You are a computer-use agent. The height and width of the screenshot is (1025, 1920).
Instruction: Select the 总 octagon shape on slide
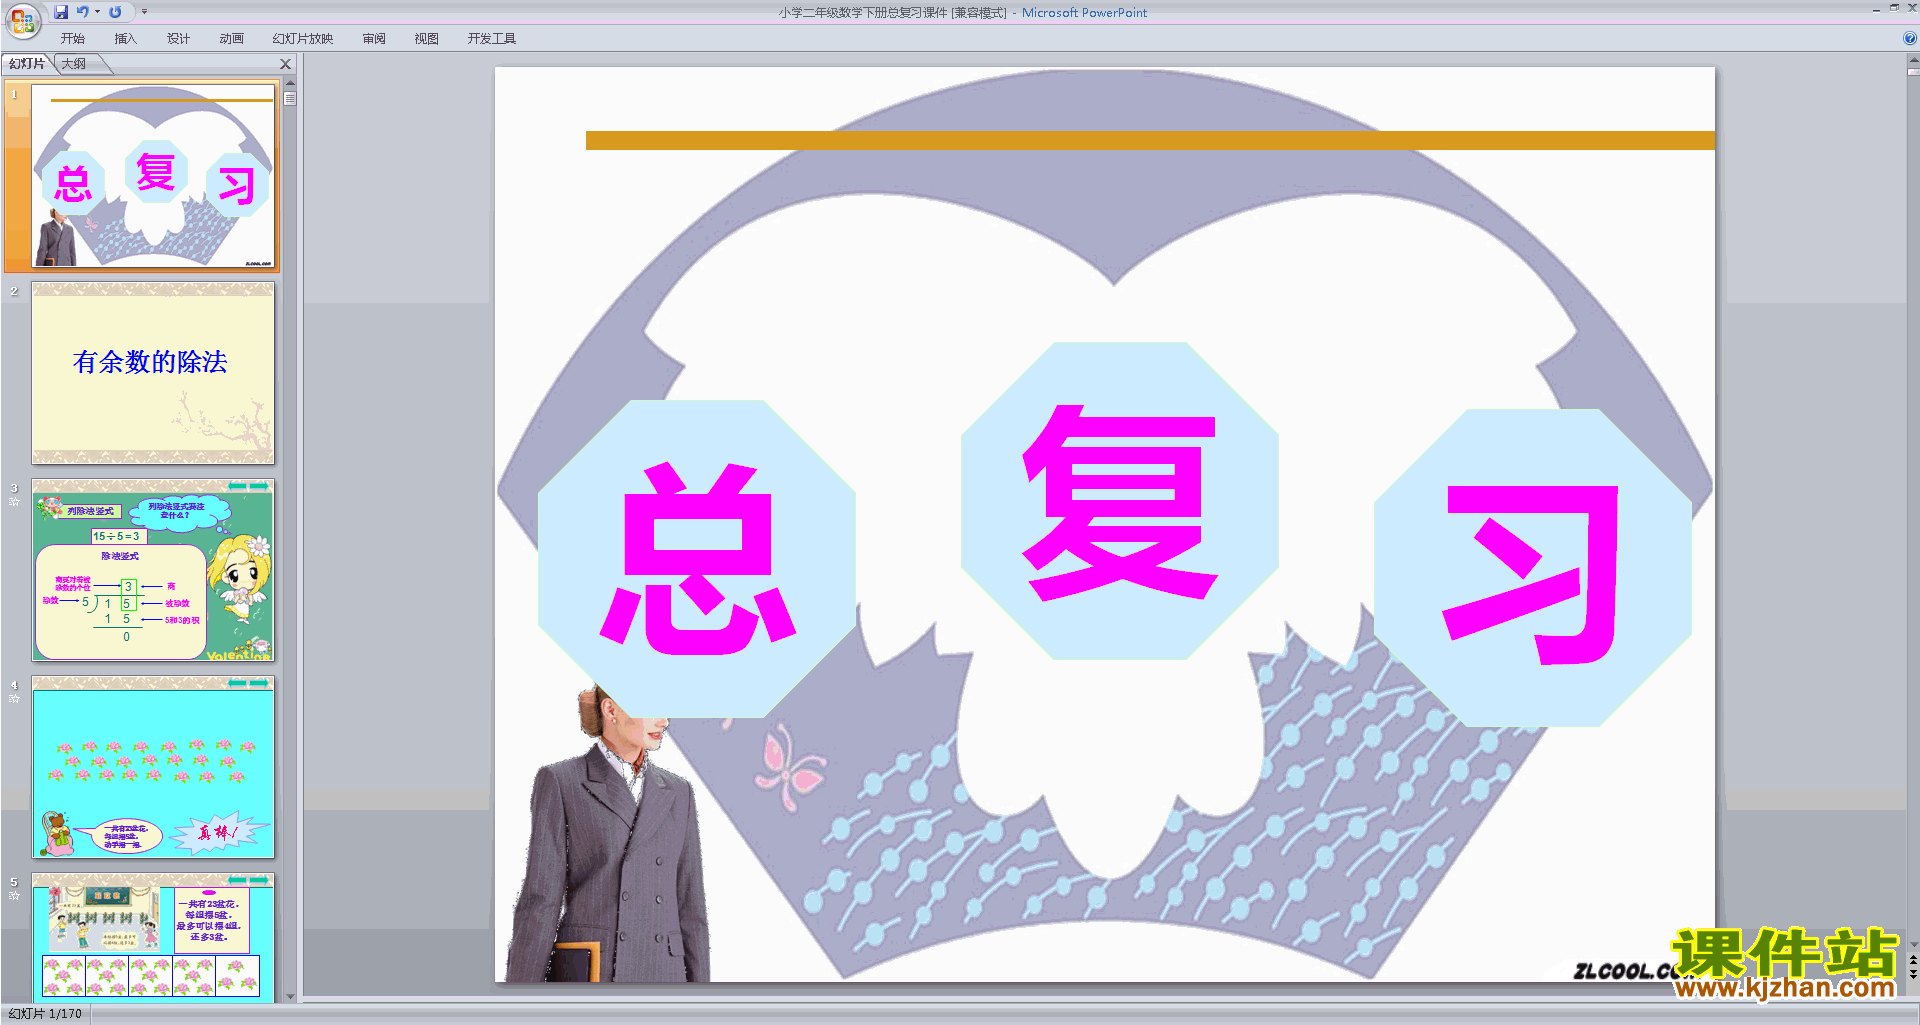[697, 559]
